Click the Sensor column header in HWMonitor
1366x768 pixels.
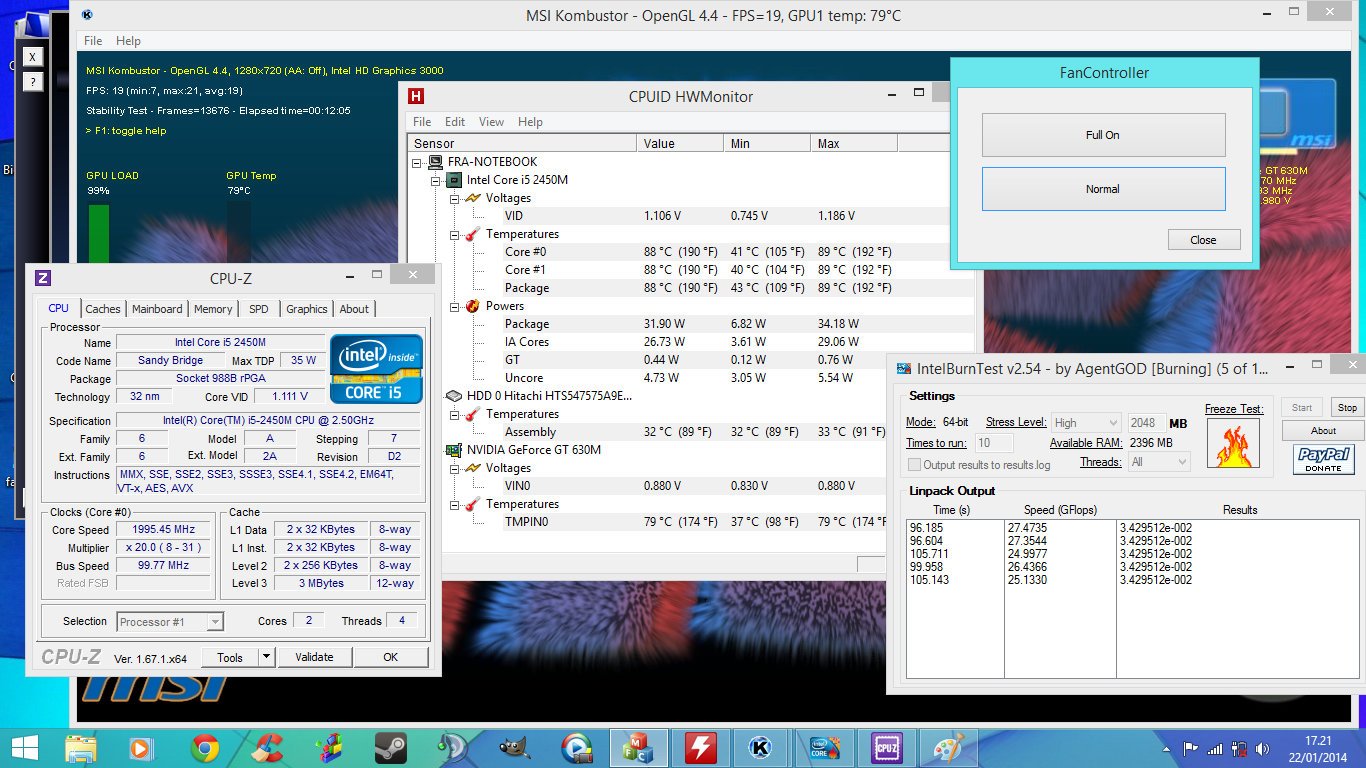[522, 144]
